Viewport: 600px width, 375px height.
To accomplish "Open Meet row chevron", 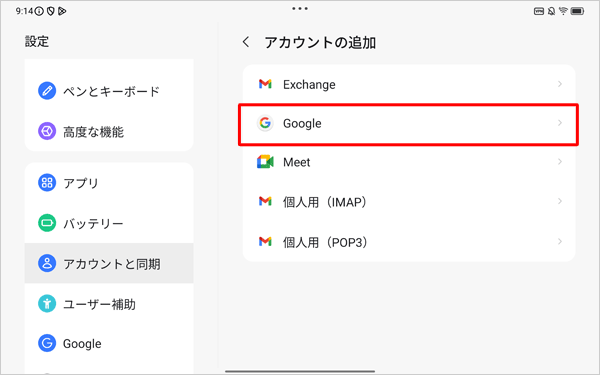I will point(560,162).
